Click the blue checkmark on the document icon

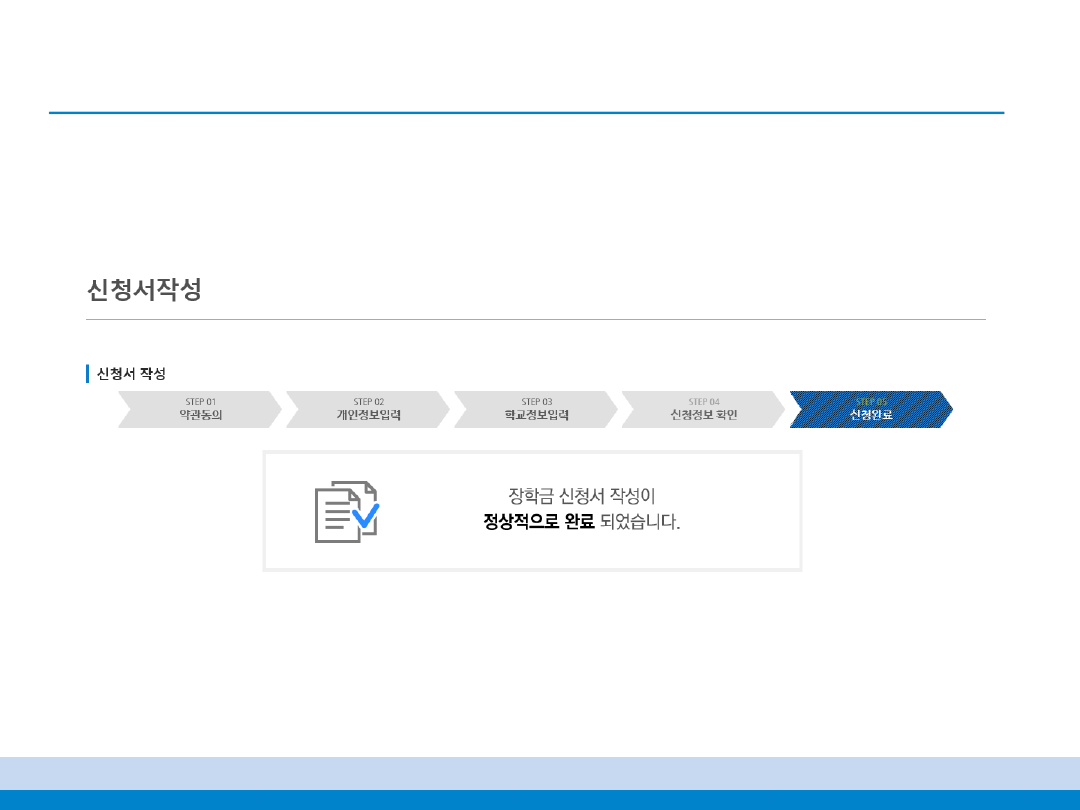[366, 516]
